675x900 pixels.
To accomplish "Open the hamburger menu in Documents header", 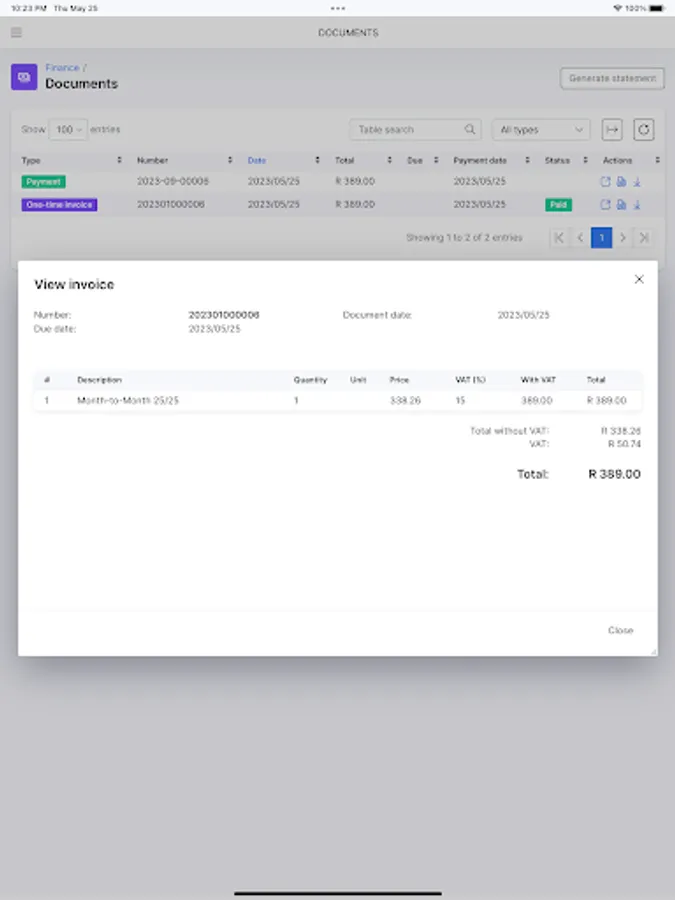I will (x=17, y=32).
